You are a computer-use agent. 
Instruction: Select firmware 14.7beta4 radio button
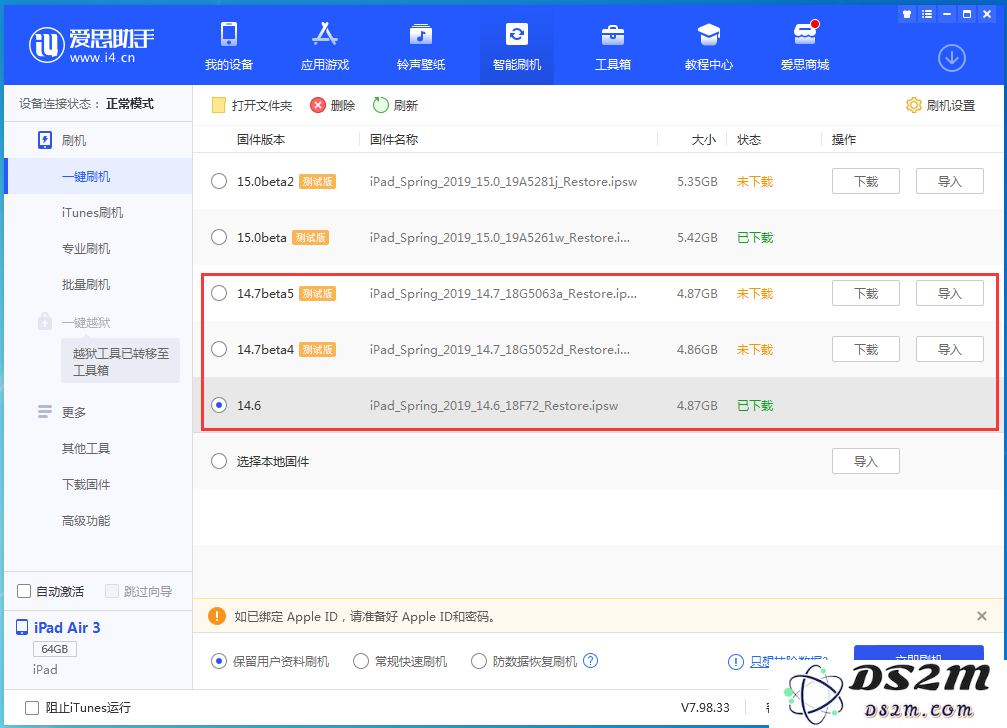[x=219, y=349]
